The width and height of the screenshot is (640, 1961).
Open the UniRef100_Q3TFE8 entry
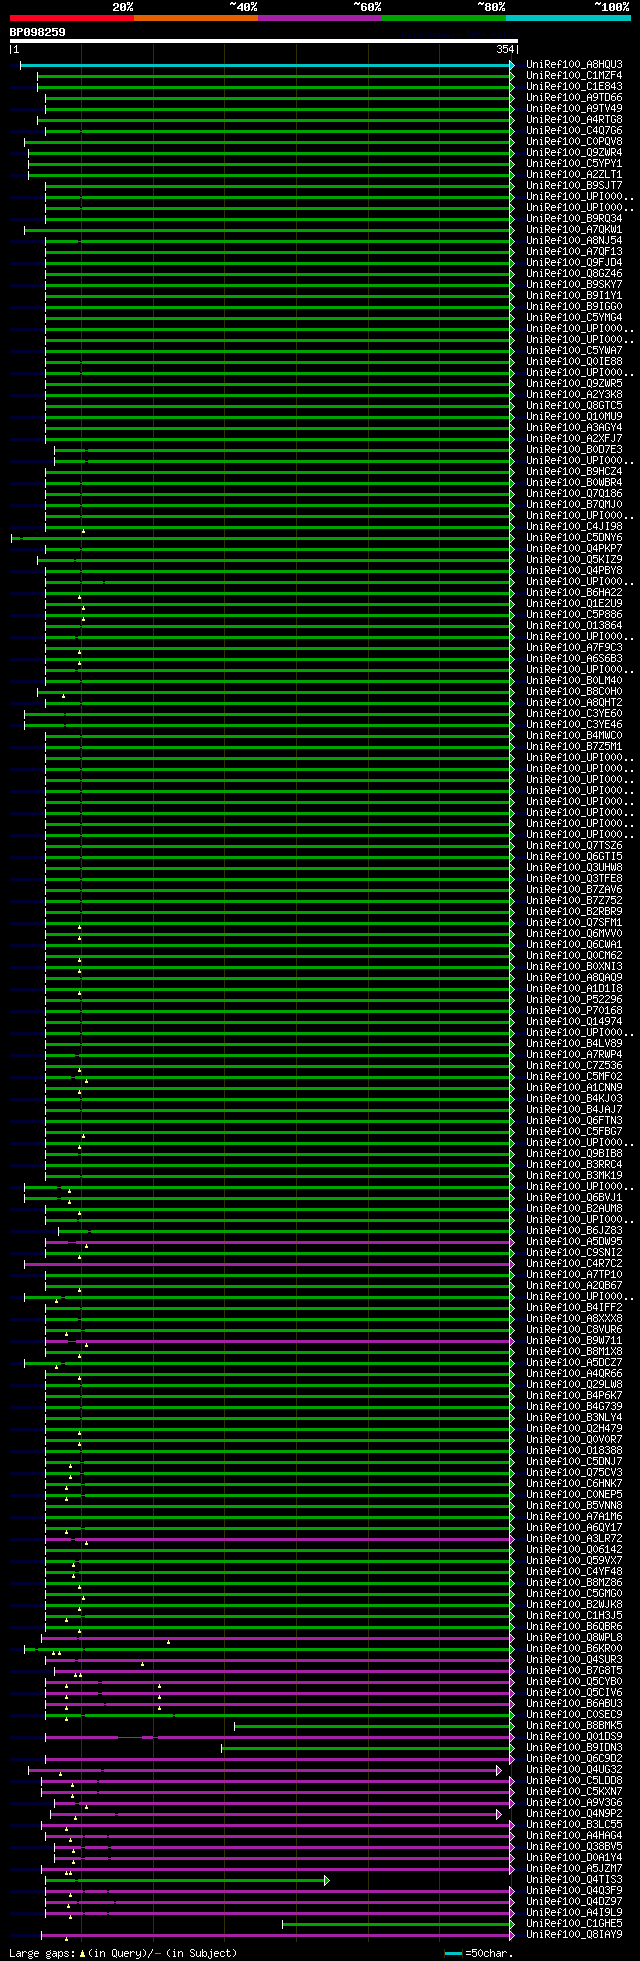point(574,878)
